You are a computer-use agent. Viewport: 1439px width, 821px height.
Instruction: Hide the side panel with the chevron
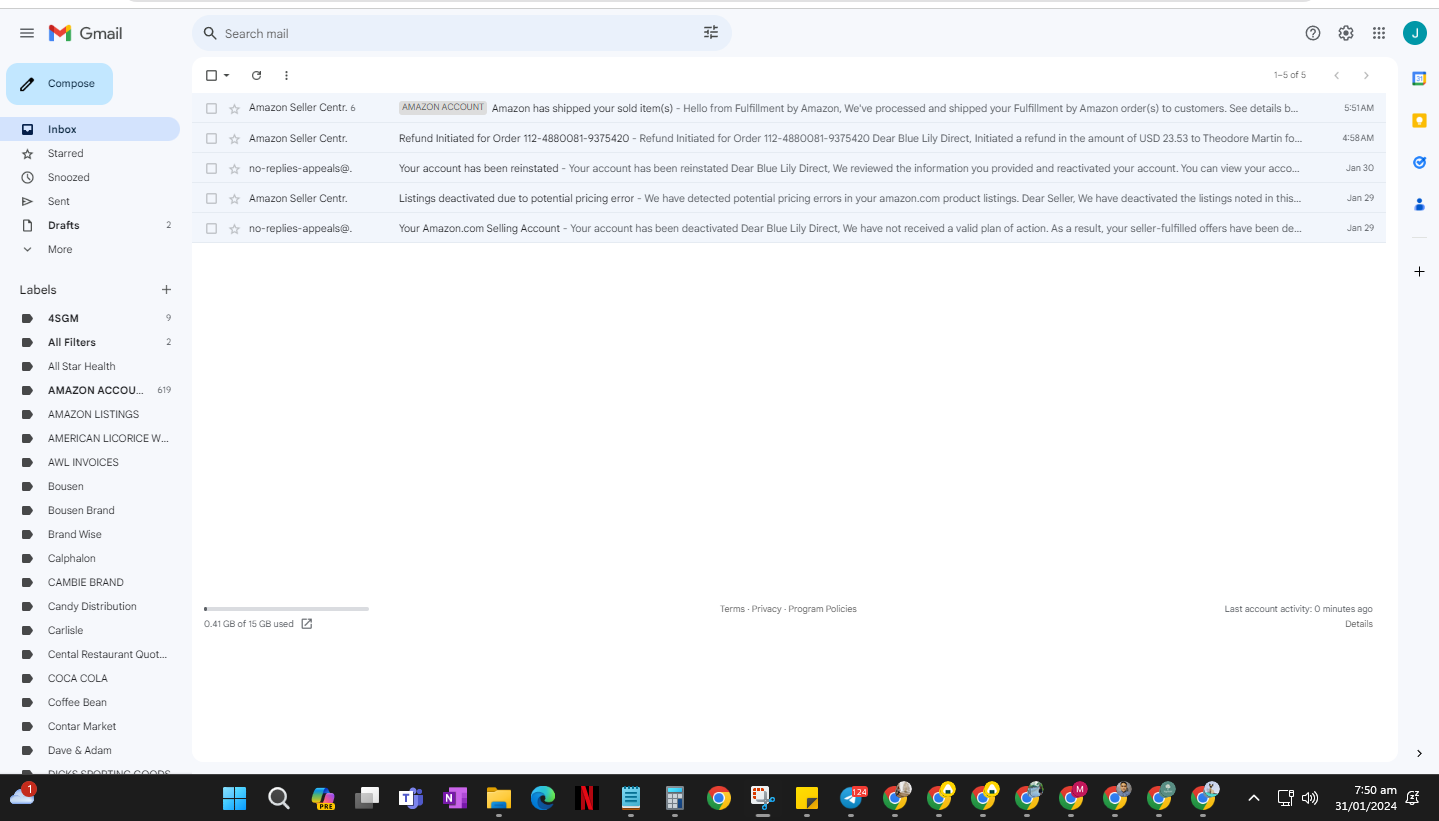1419,753
